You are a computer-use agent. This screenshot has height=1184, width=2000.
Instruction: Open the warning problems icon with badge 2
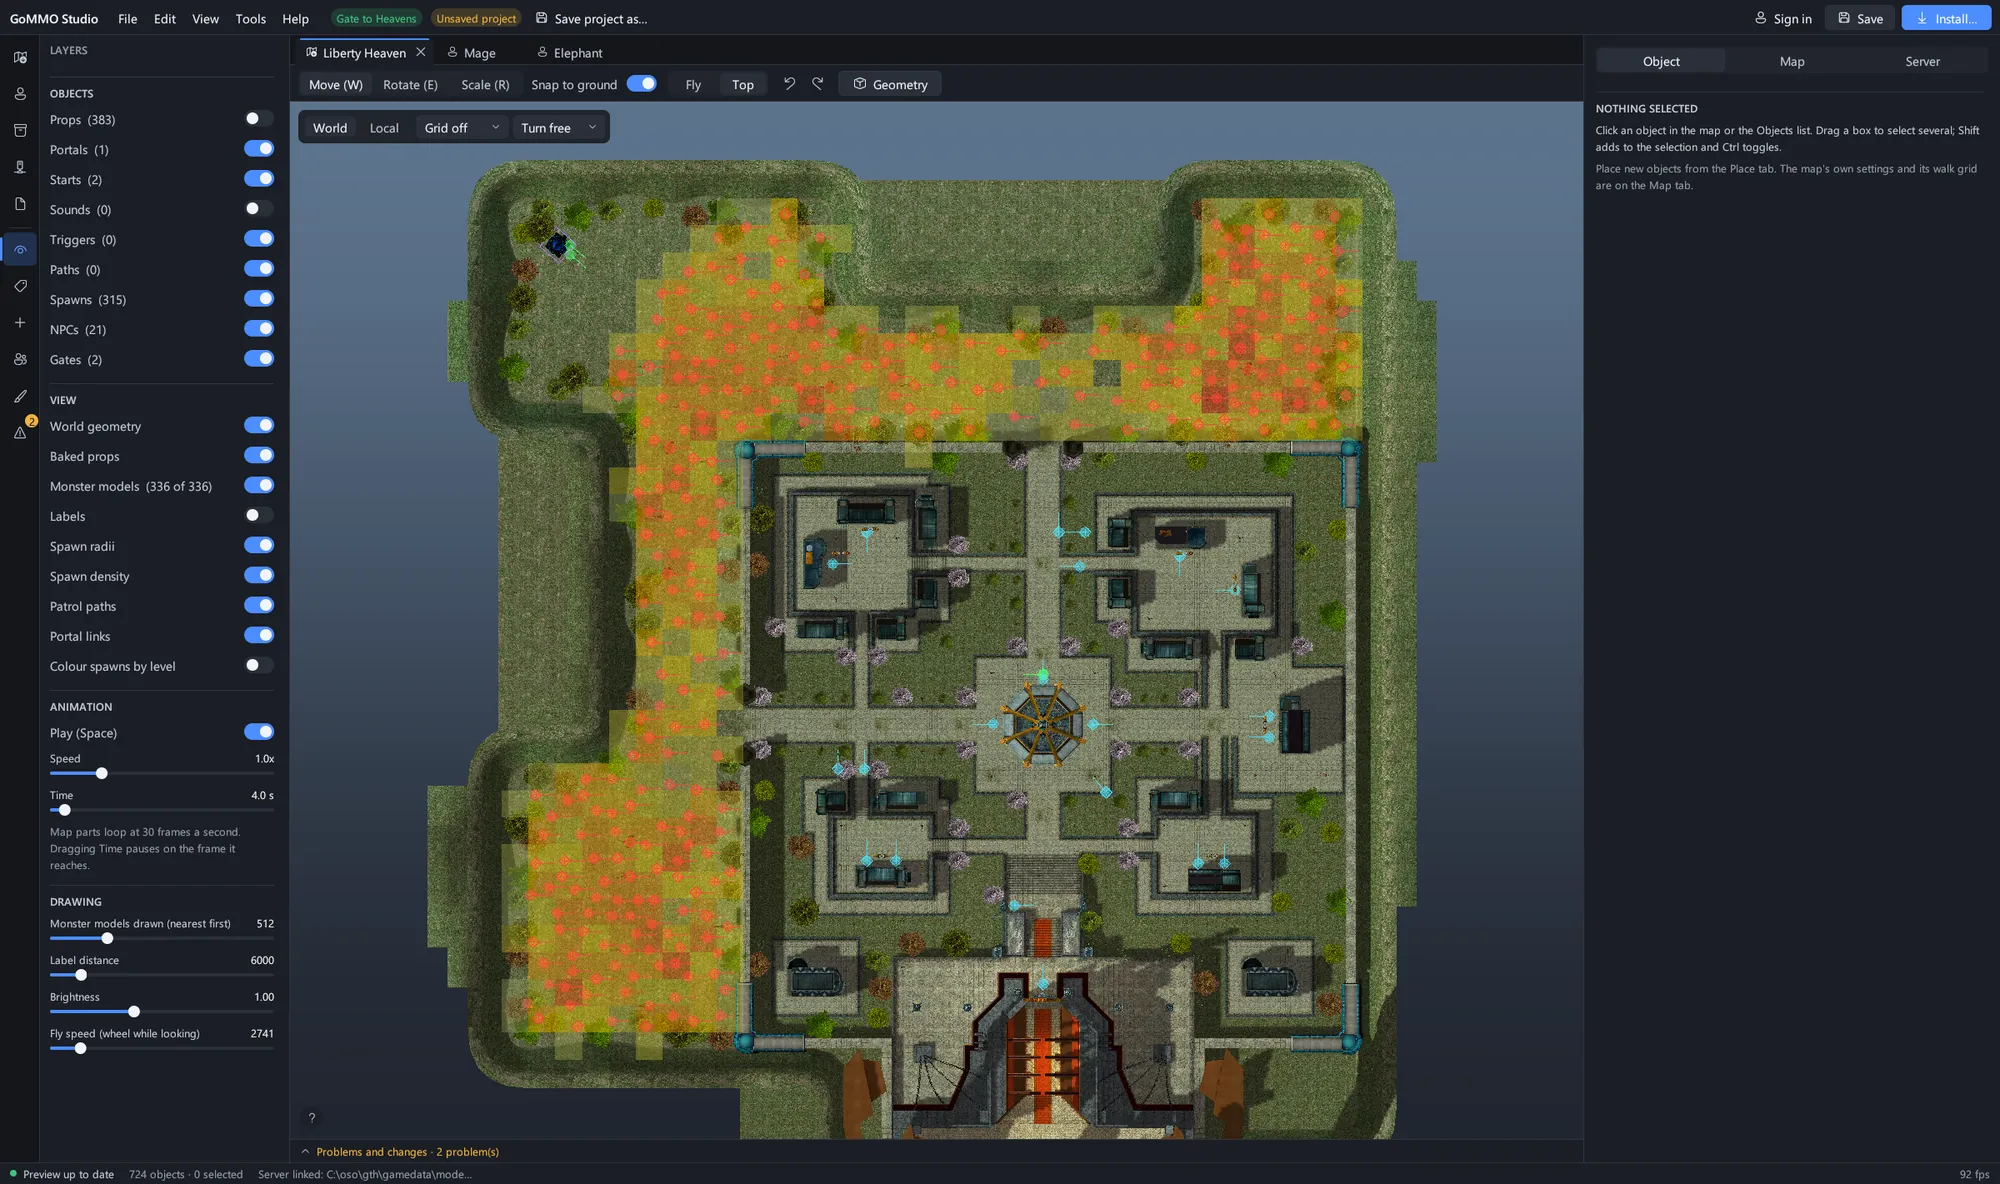(x=20, y=432)
